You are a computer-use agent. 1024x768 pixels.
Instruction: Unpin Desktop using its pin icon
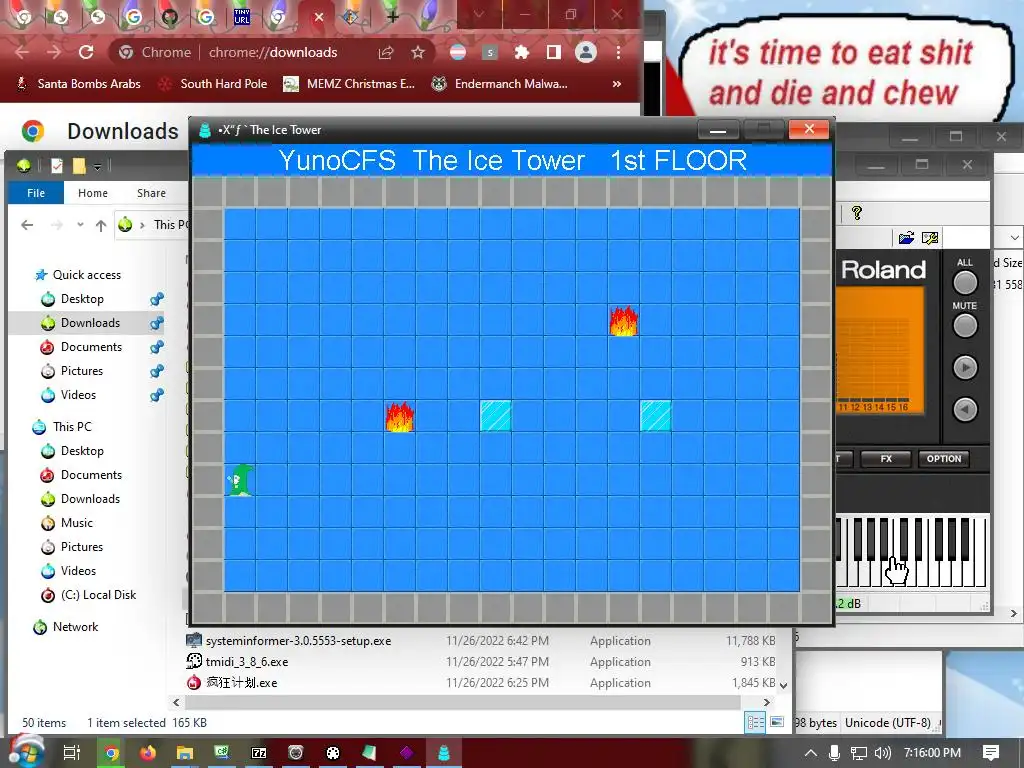157,299
